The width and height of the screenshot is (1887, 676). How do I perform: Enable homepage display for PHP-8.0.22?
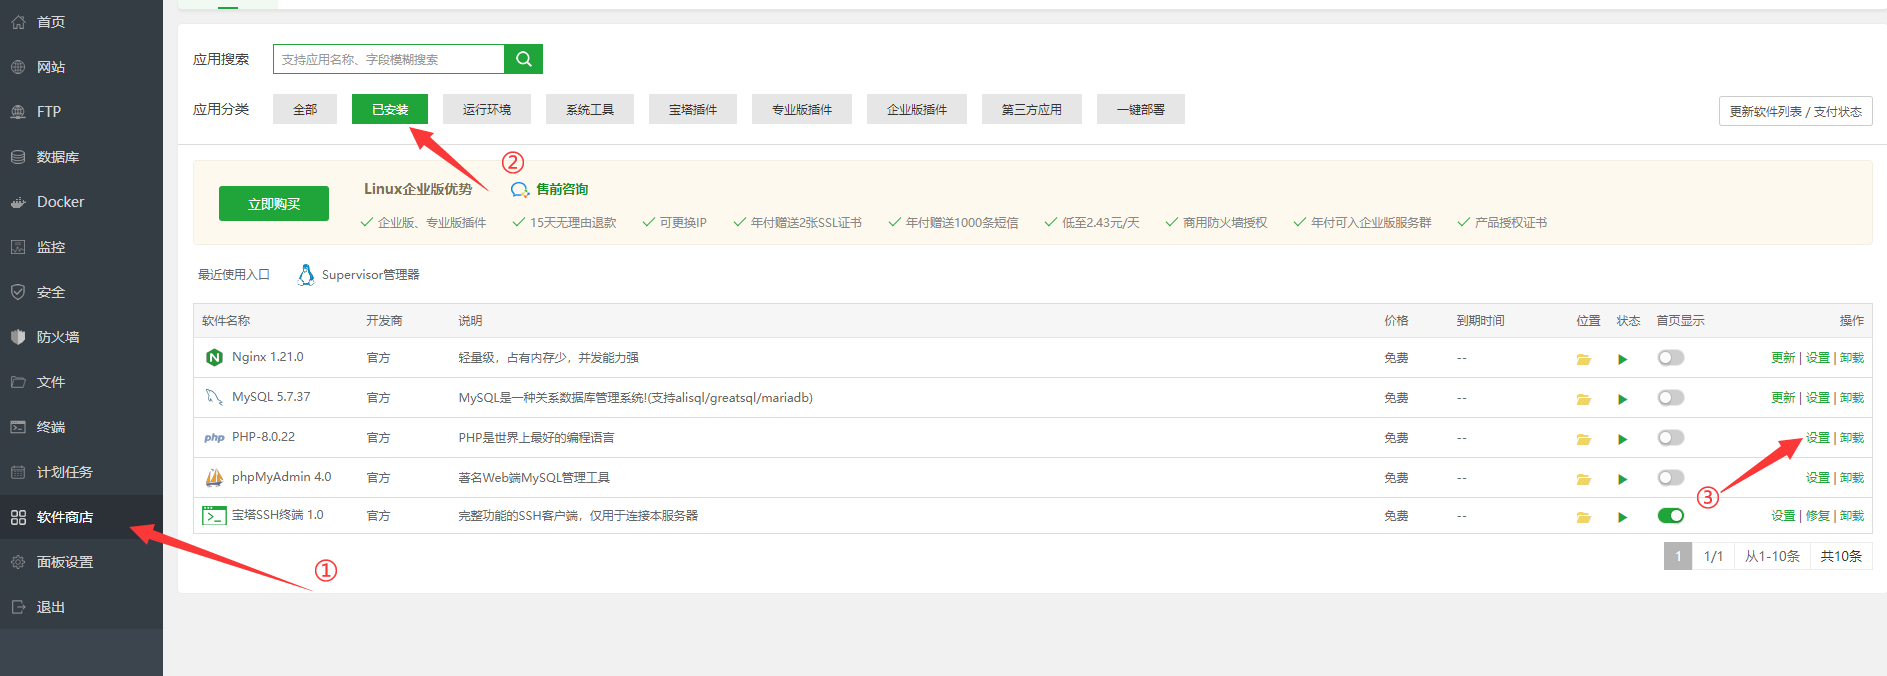tap(1670, 438)
